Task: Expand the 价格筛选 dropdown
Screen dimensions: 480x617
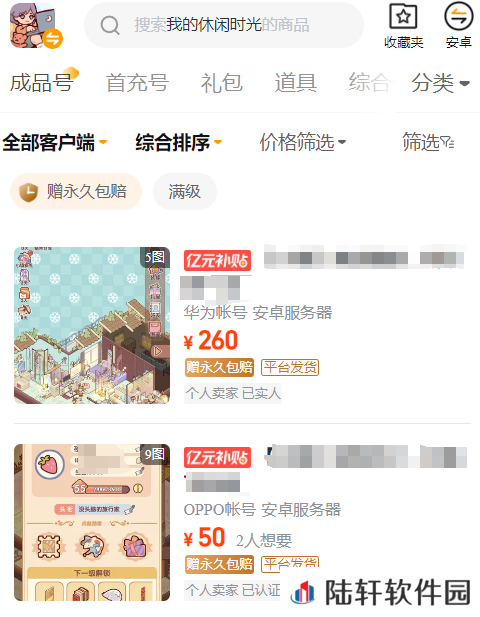Action: click(x=303, y=142)
